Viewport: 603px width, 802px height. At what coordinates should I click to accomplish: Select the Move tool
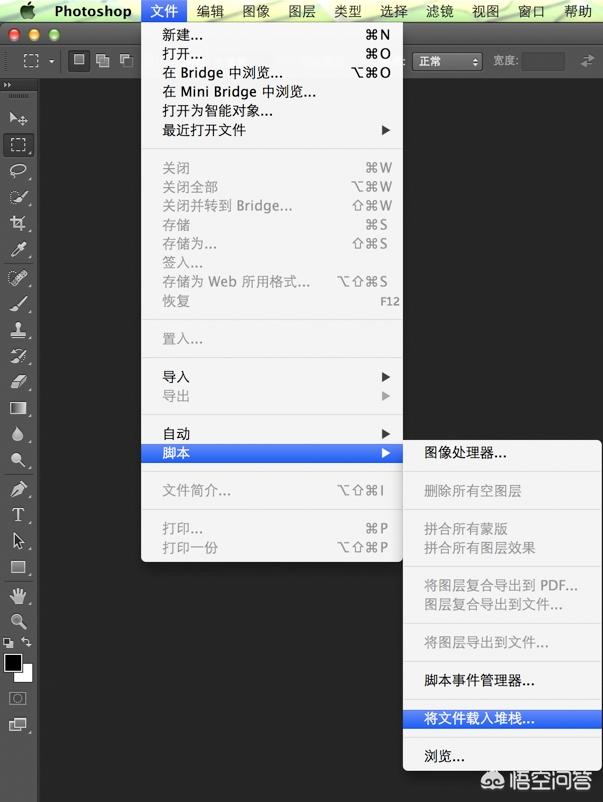pos(18,119)
